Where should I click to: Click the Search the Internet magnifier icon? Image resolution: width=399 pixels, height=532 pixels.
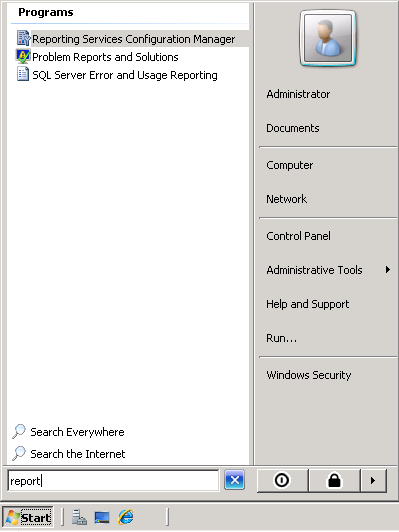(19, 453)
